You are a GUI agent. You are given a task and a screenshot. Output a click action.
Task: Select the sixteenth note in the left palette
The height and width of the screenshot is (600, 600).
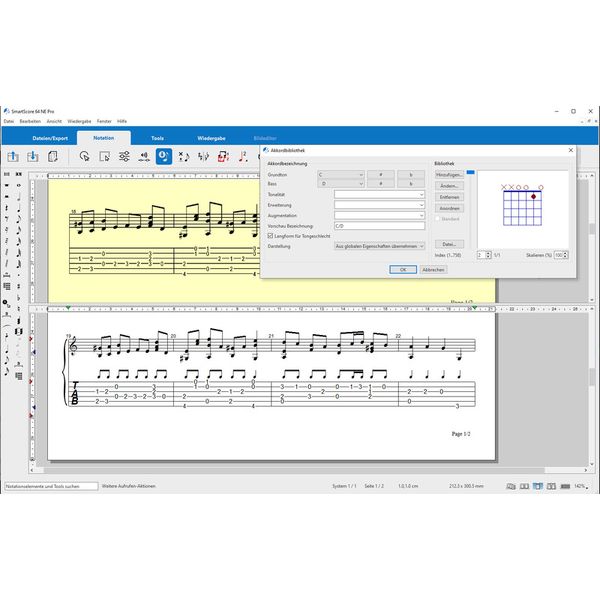pos(18,230)
